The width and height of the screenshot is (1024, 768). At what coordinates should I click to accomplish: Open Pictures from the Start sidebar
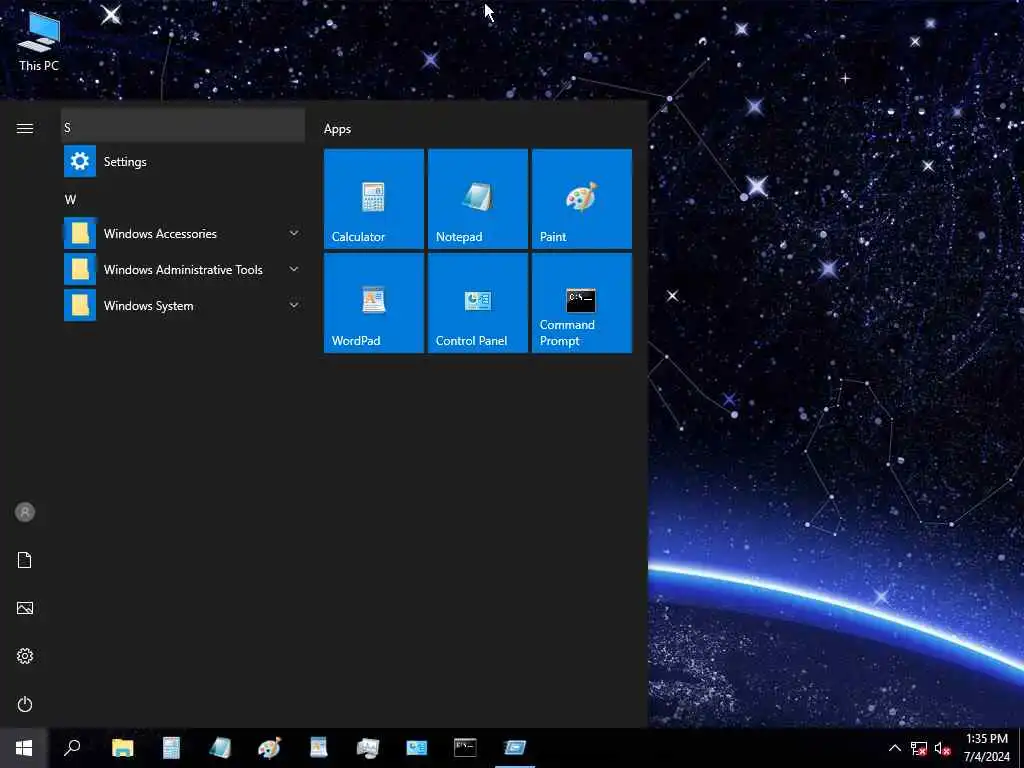(25, 608)
